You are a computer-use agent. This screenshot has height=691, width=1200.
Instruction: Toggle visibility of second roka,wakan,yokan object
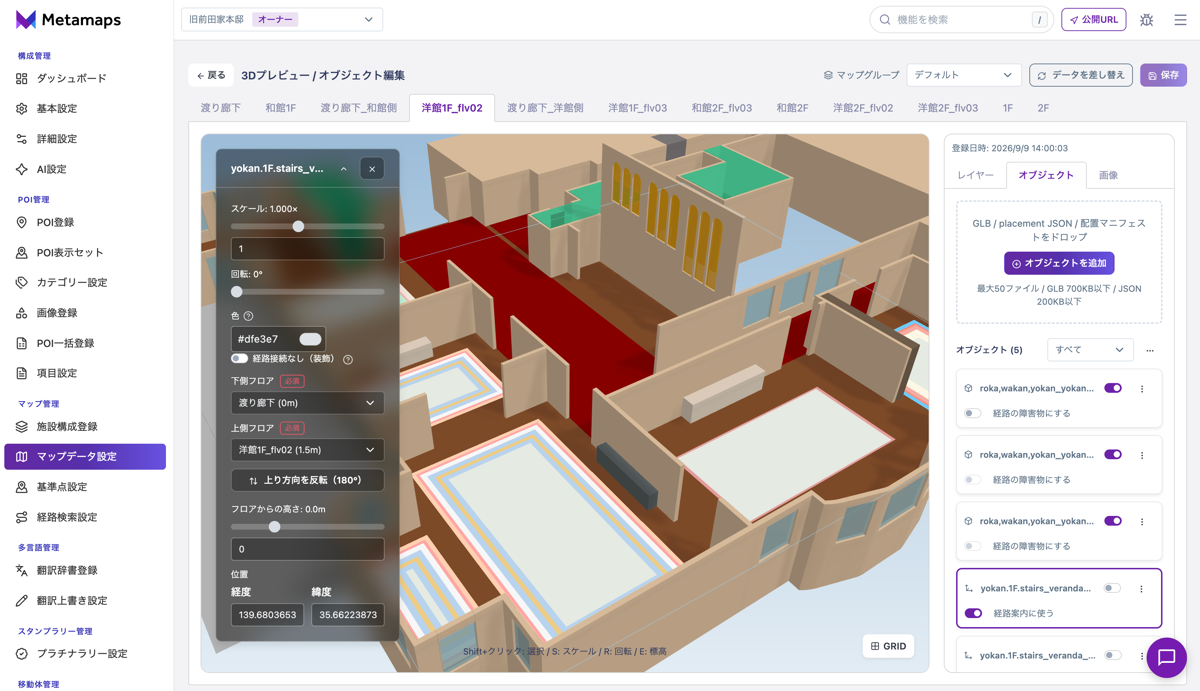pyautogui.click(x=1113, y=454)
